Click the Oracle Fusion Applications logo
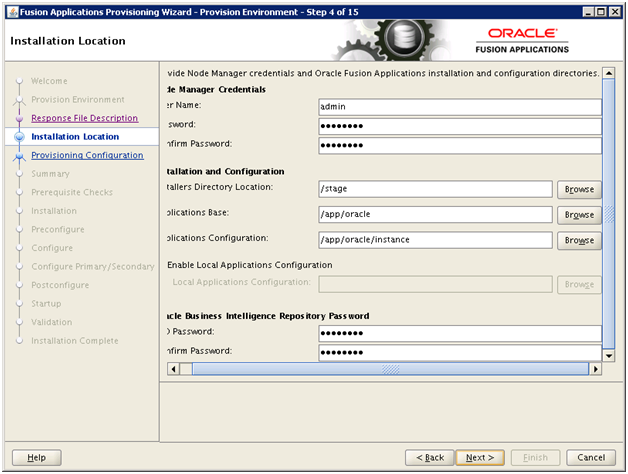This screenshot has height=474, width=628. click(522, 40)
